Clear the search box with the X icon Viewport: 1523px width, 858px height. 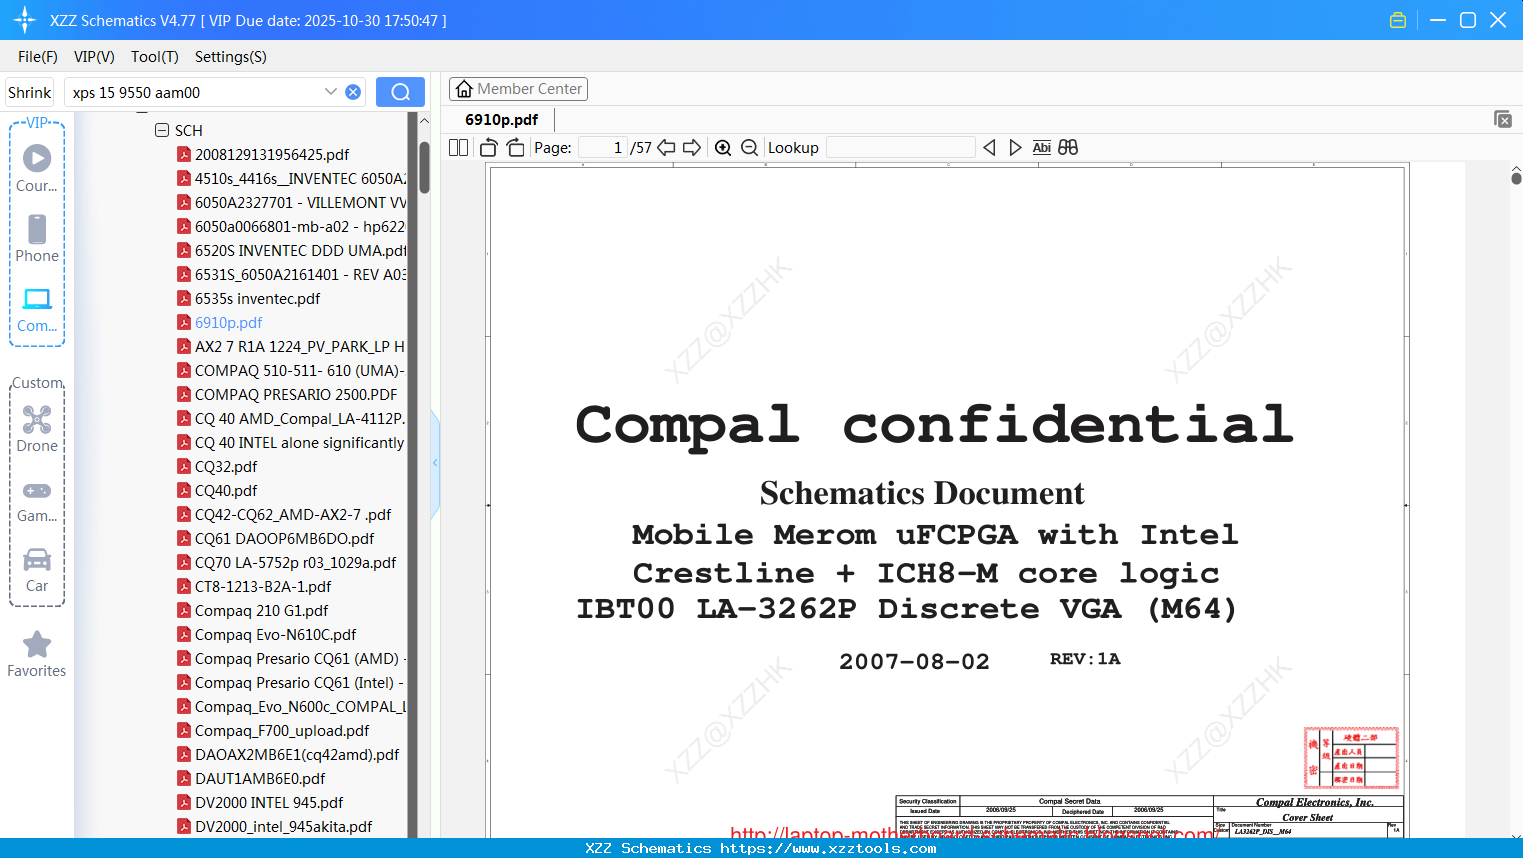pos(353,92)
